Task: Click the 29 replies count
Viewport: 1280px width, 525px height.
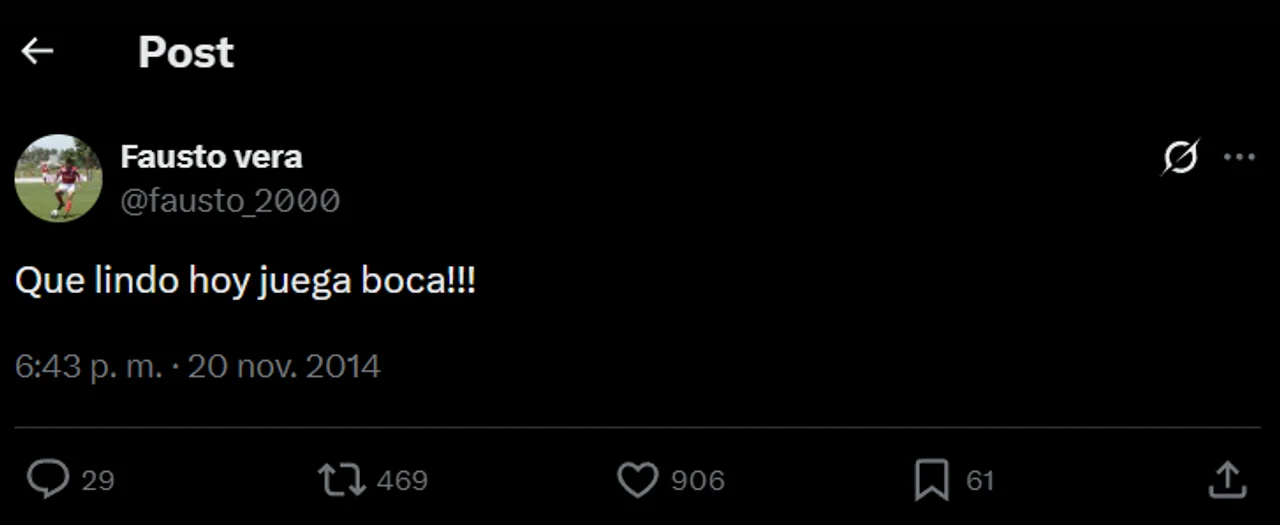Action: coord(98,481)
